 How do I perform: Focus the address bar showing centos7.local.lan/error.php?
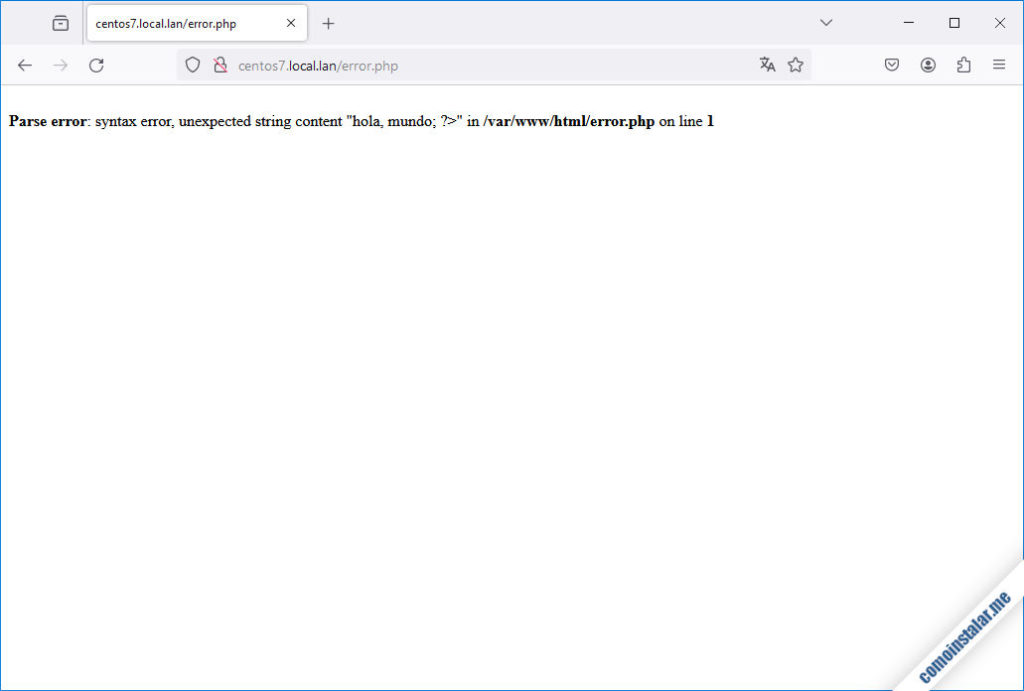coord(450,65)
